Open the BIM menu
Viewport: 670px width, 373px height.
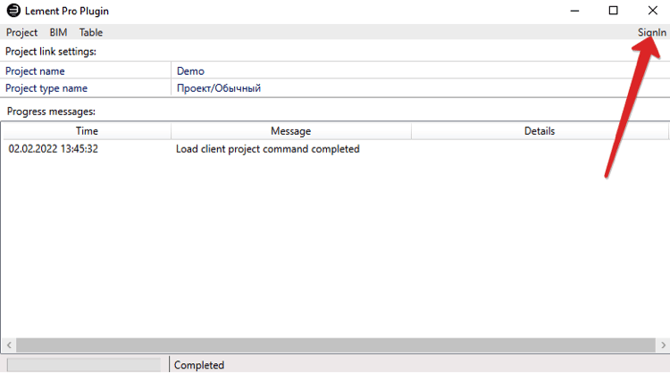(58, 32)
